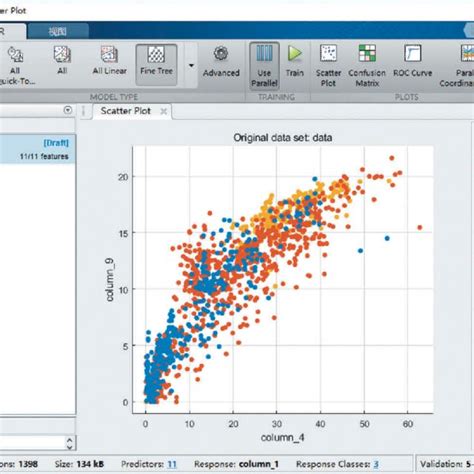Expand the model type gallery dropdown arrow

(191, 65)
